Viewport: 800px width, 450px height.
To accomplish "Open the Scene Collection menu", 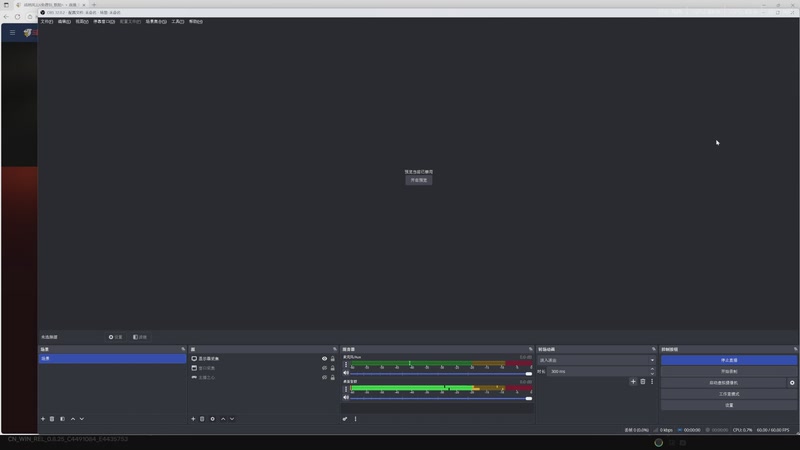I will tap(156, 22).
